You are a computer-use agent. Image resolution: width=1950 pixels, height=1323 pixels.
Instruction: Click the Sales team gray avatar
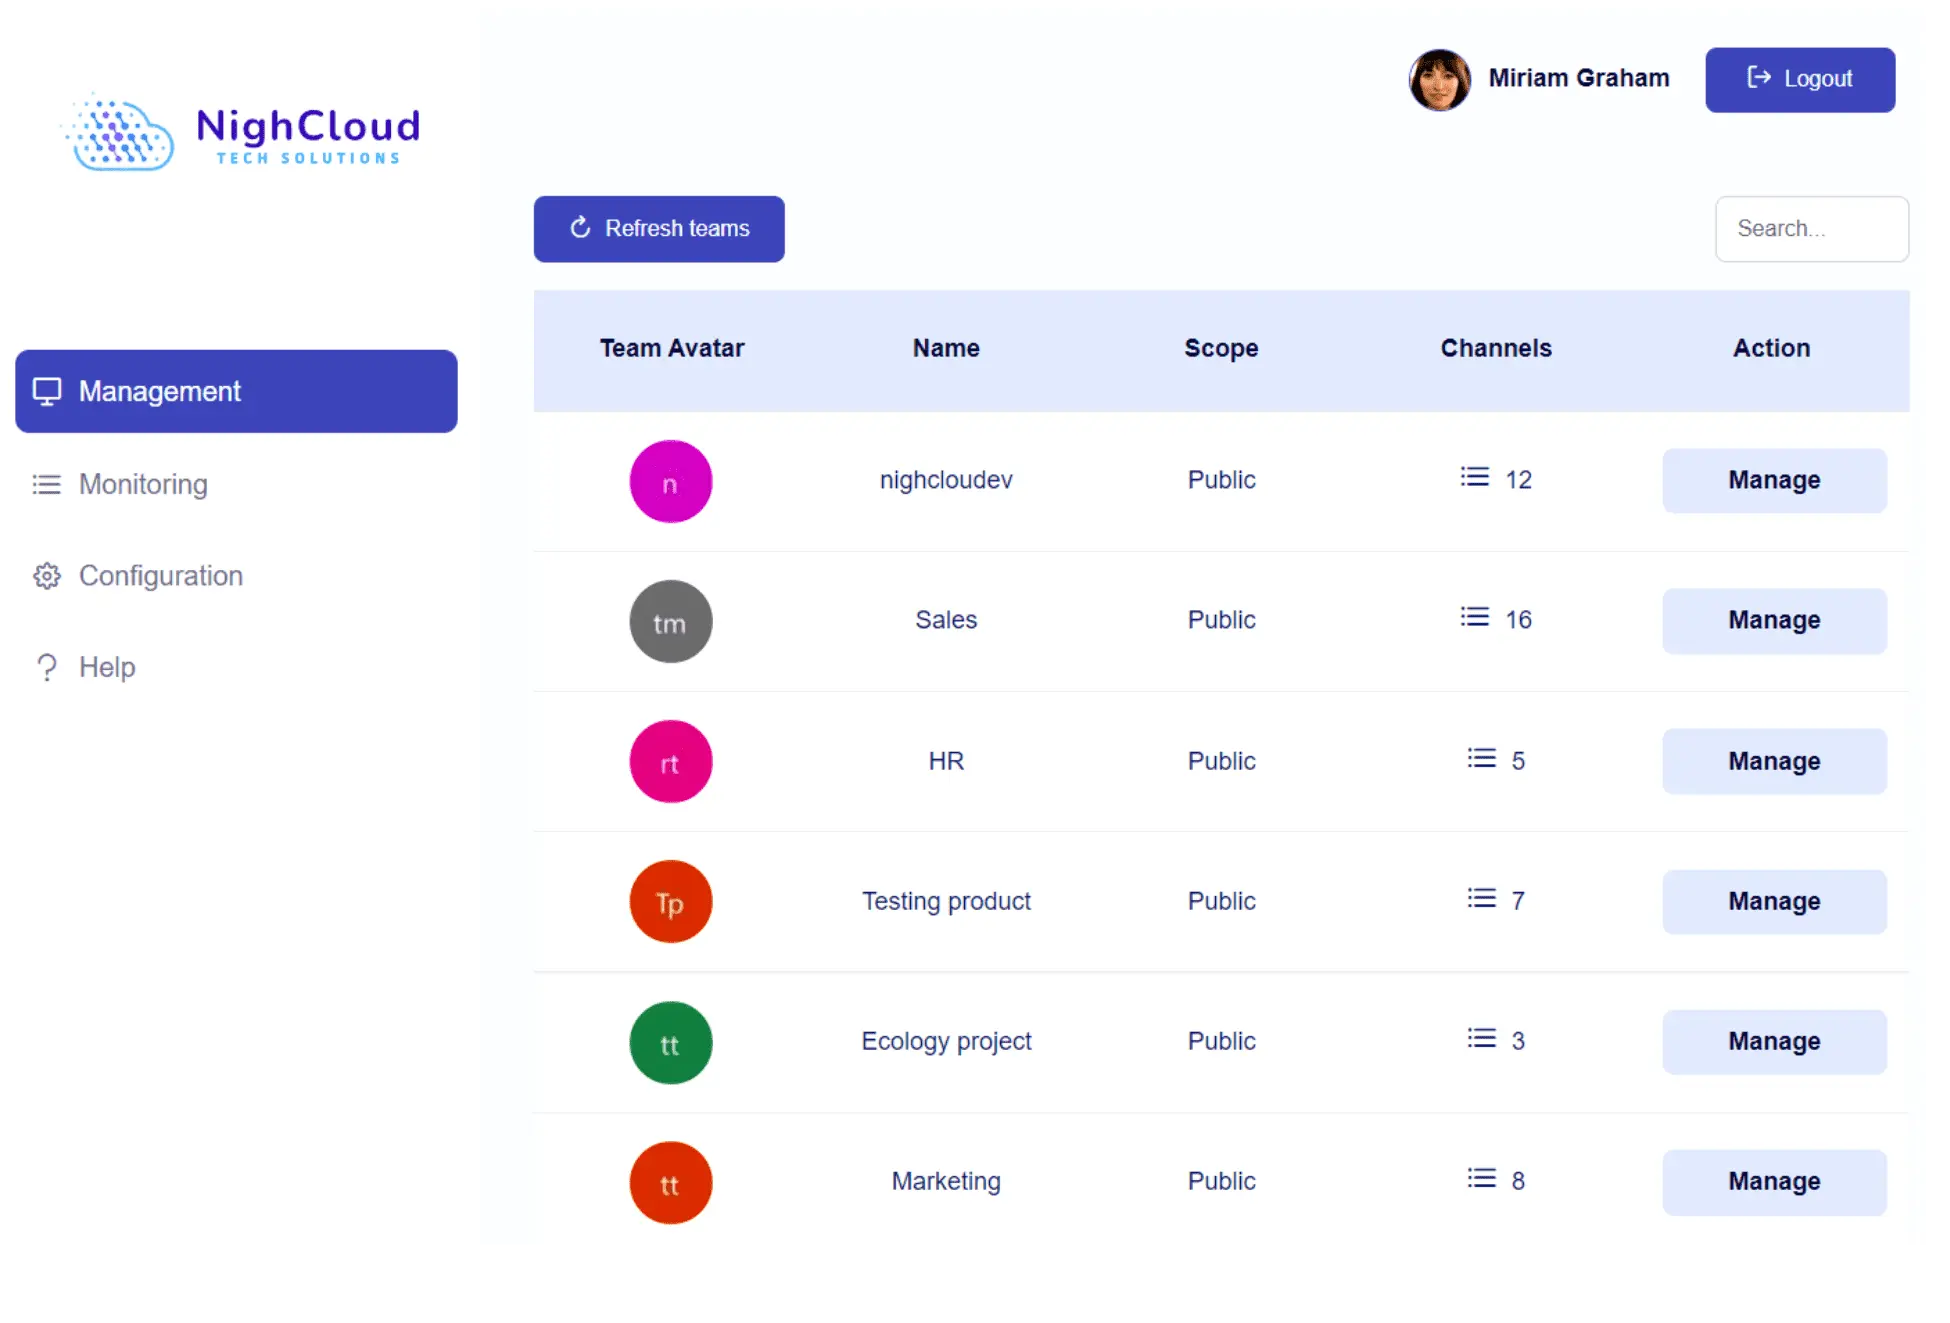[670, 622]
